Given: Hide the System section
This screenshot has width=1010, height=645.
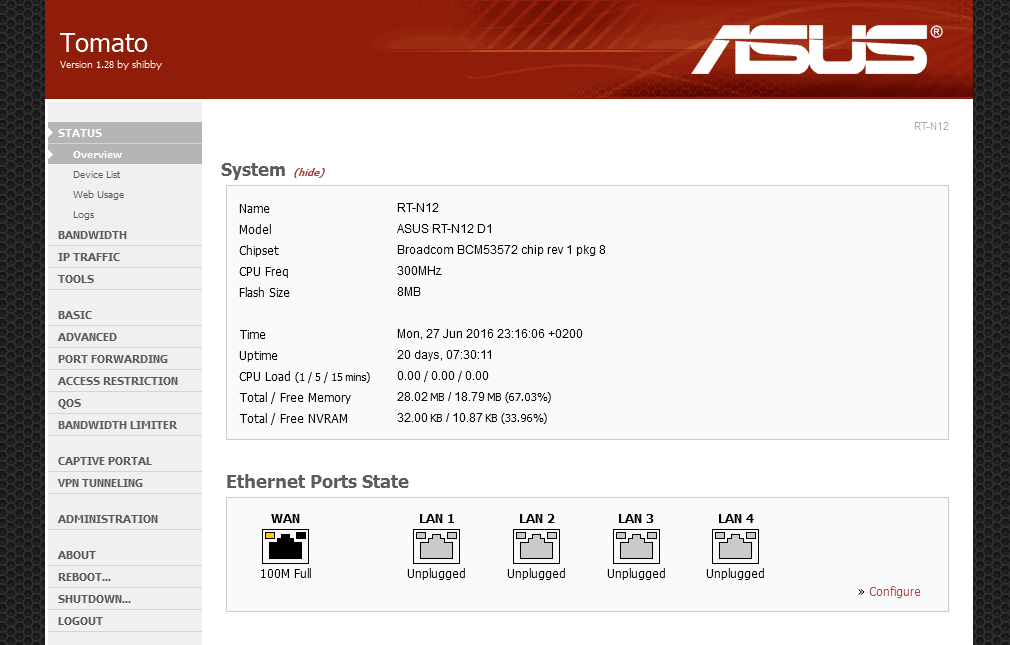Looking at the screenshot, I should 309,172.
